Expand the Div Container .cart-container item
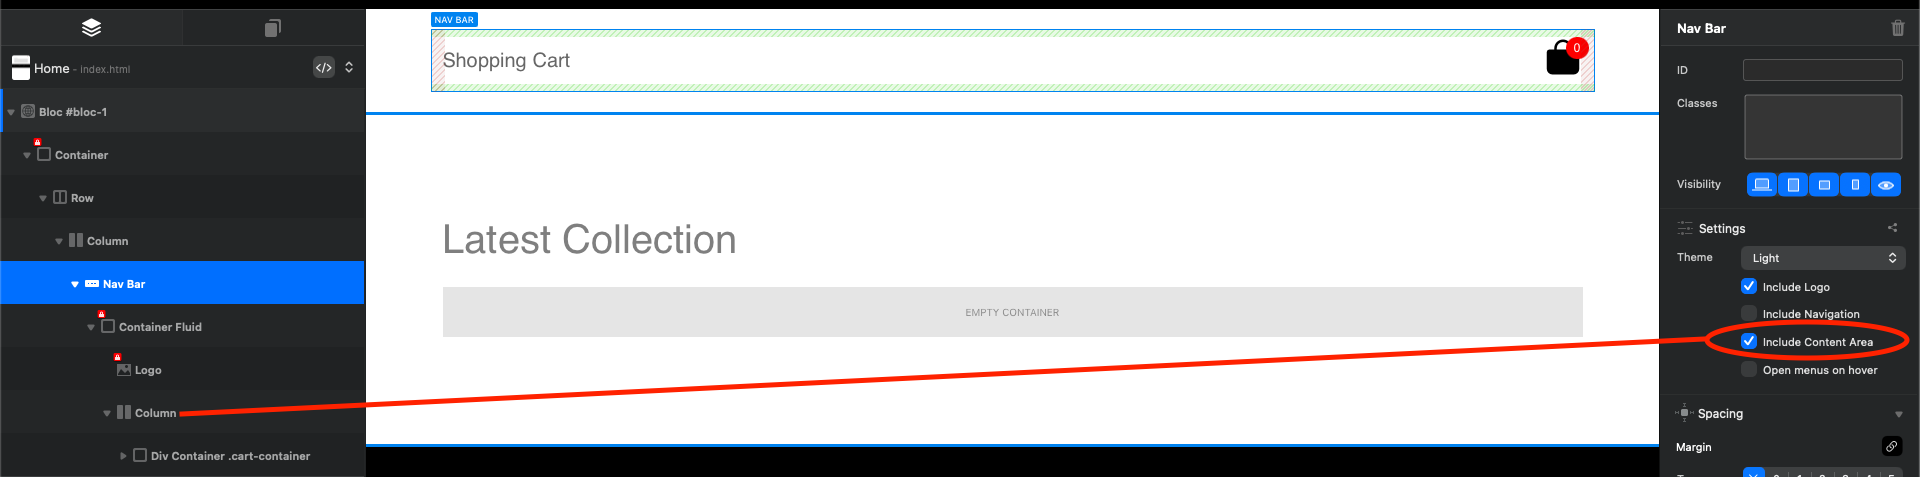The image size is (1920, 477). pyautogui.click(x=123, y=456)
